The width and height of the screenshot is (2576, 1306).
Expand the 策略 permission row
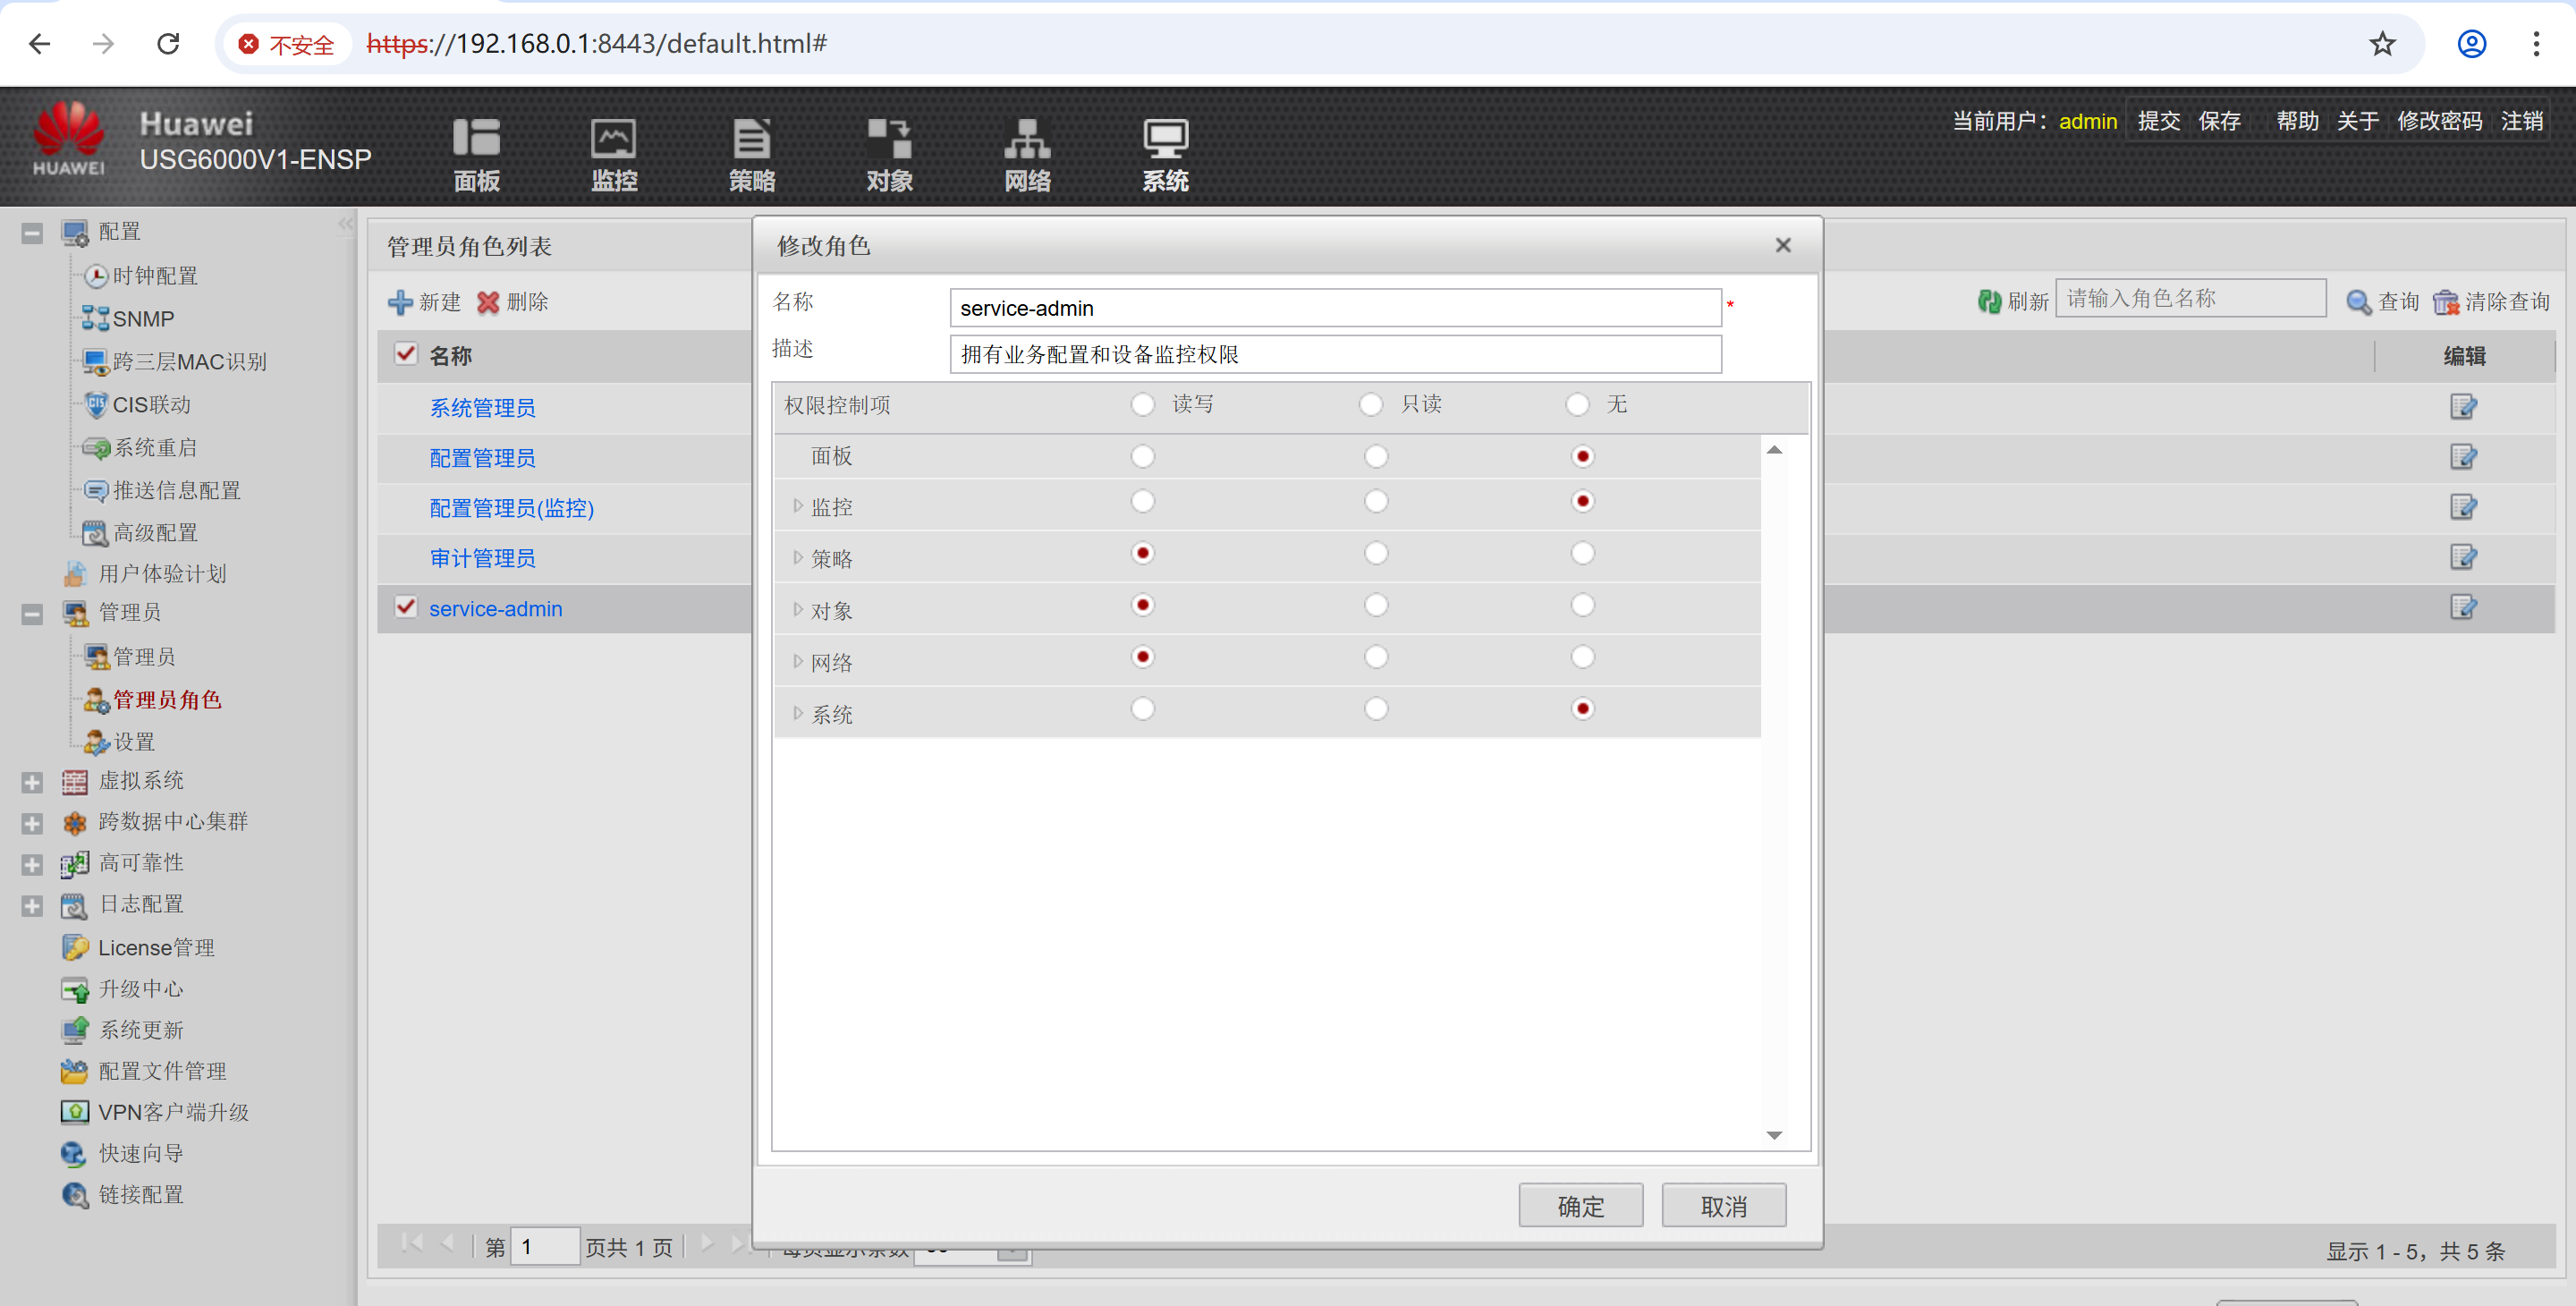(x=797, y=557)
